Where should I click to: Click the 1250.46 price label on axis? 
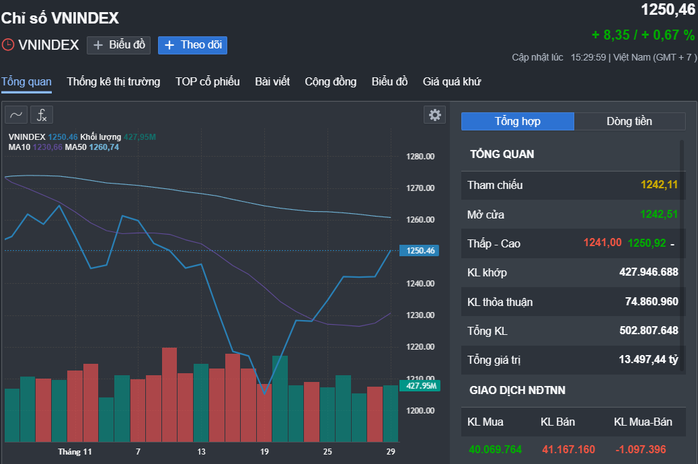click(420, 251)
